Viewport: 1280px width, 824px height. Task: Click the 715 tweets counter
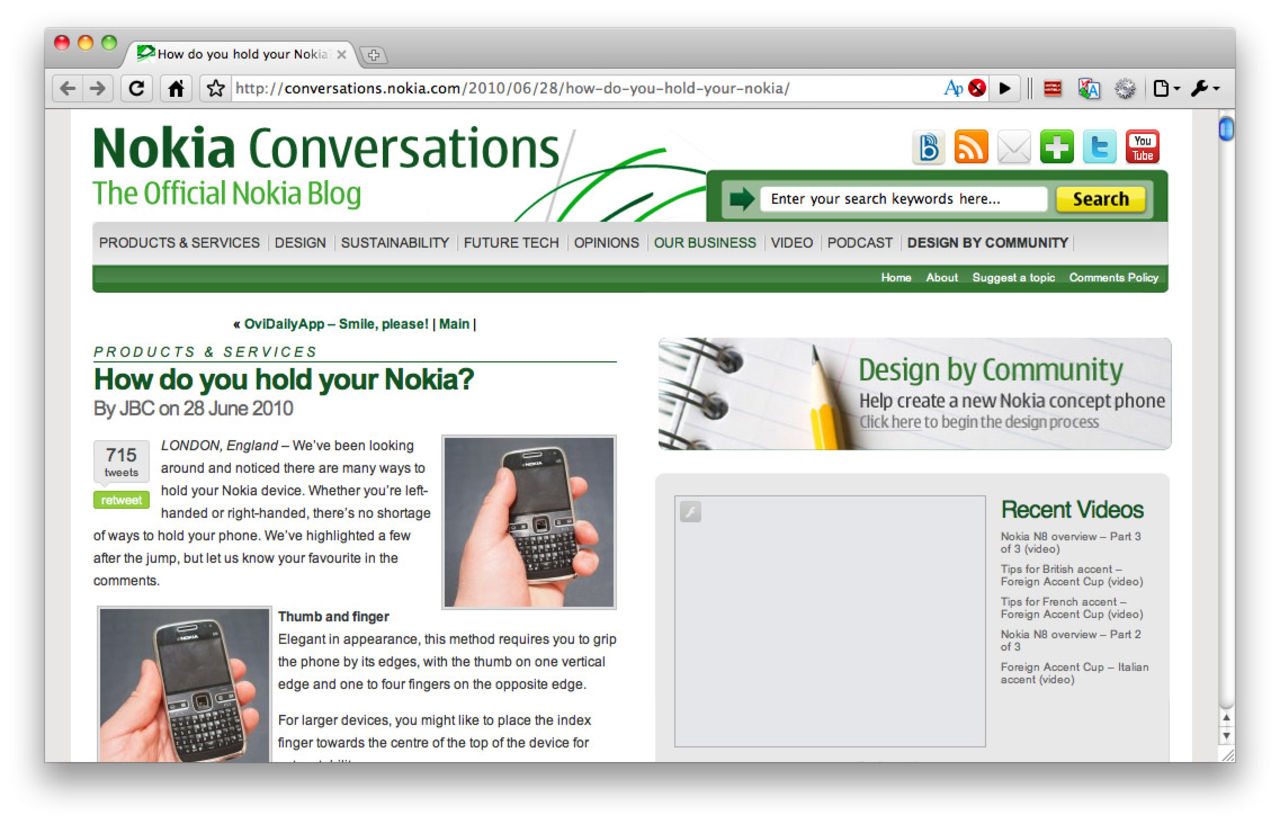[x=121, y=461]
